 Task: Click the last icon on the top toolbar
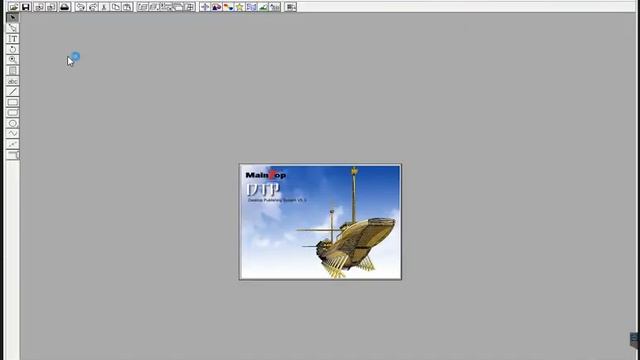[x=291, y=7]
